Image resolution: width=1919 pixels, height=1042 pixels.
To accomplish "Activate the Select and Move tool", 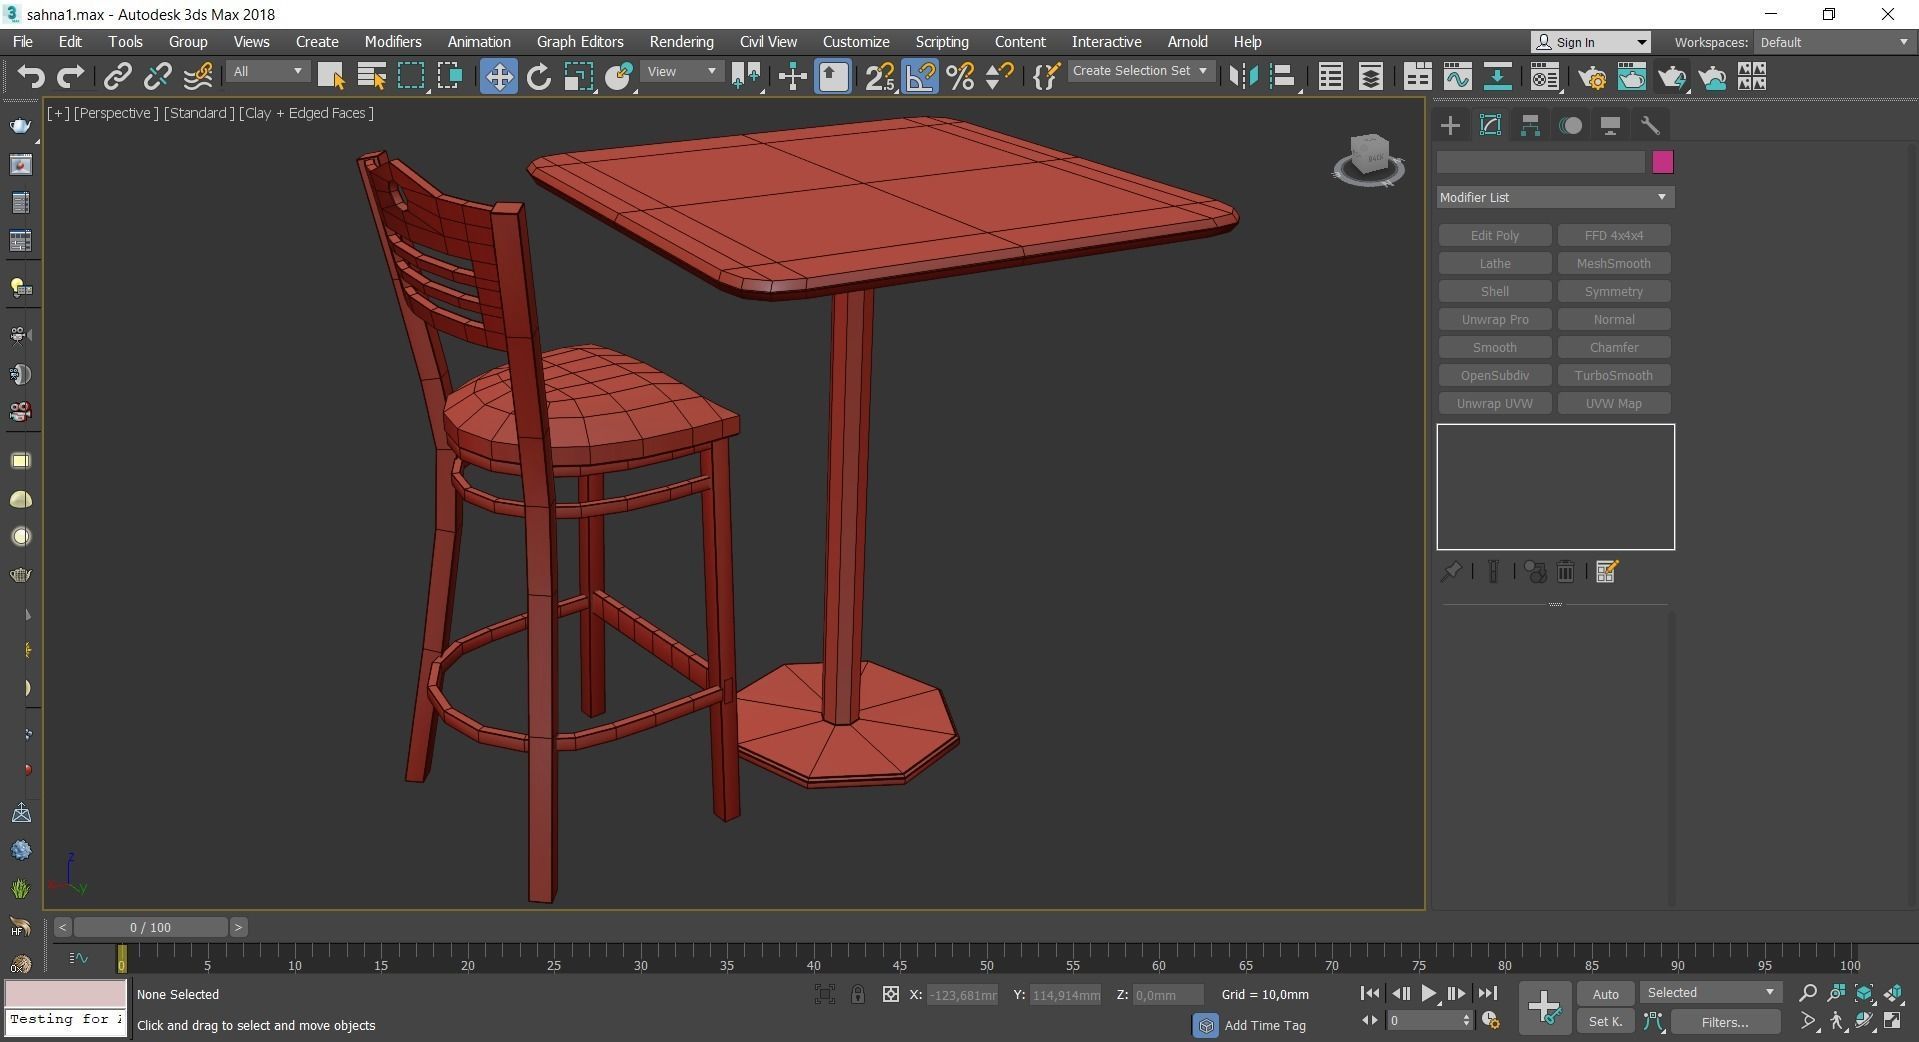I will pyautogui.click(x=498, y=77).
